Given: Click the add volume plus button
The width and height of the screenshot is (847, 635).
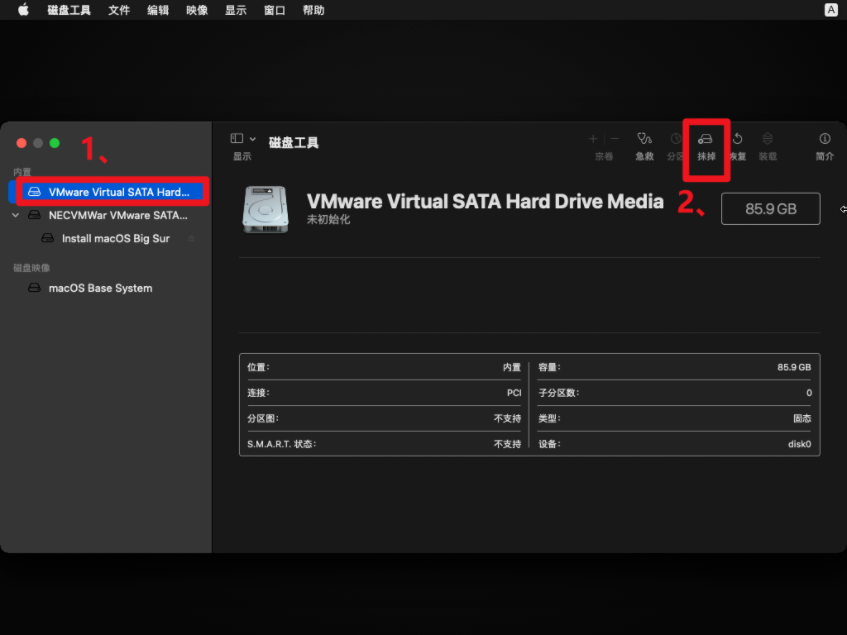Looking at the screenshot, I should click(x=593, y=139).
